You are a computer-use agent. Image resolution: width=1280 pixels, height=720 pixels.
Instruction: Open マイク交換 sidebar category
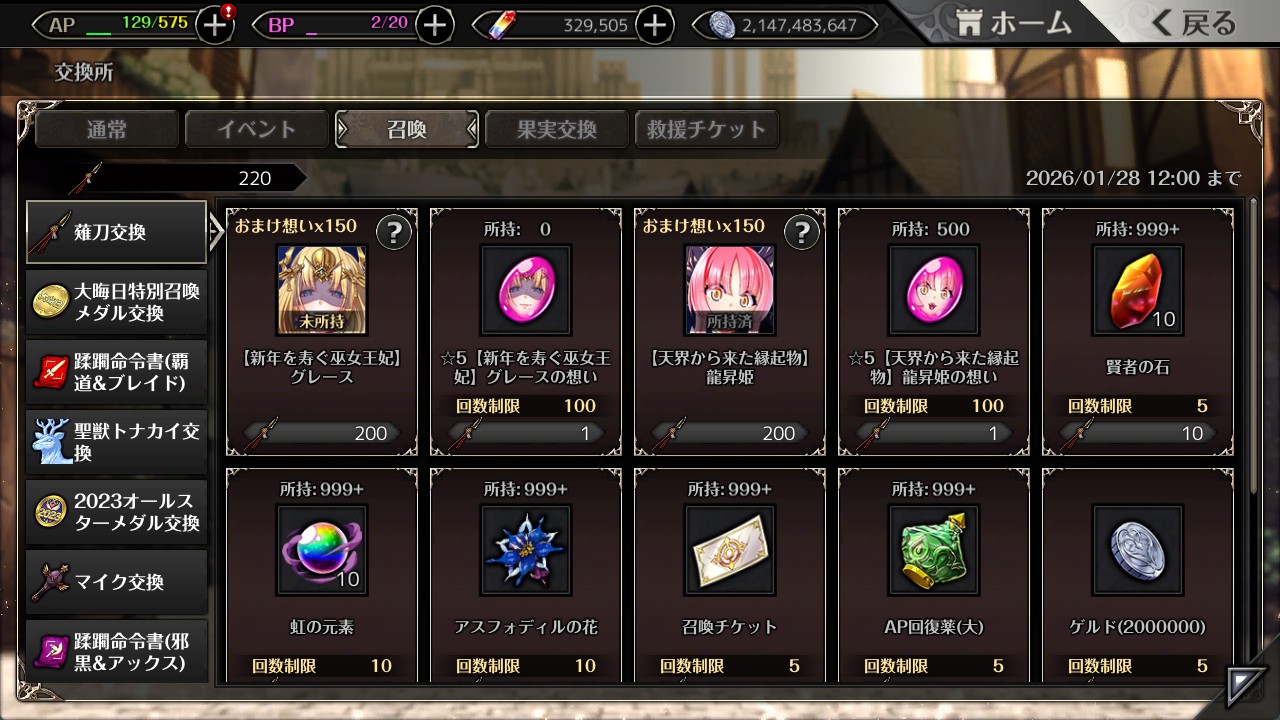(x=117, y=582)
